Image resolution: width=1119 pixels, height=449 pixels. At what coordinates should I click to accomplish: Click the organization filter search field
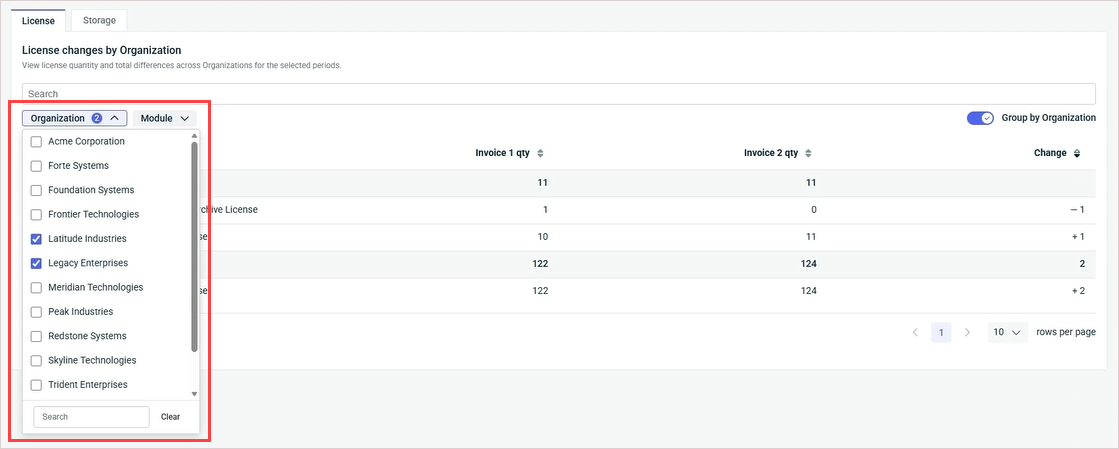91,417
